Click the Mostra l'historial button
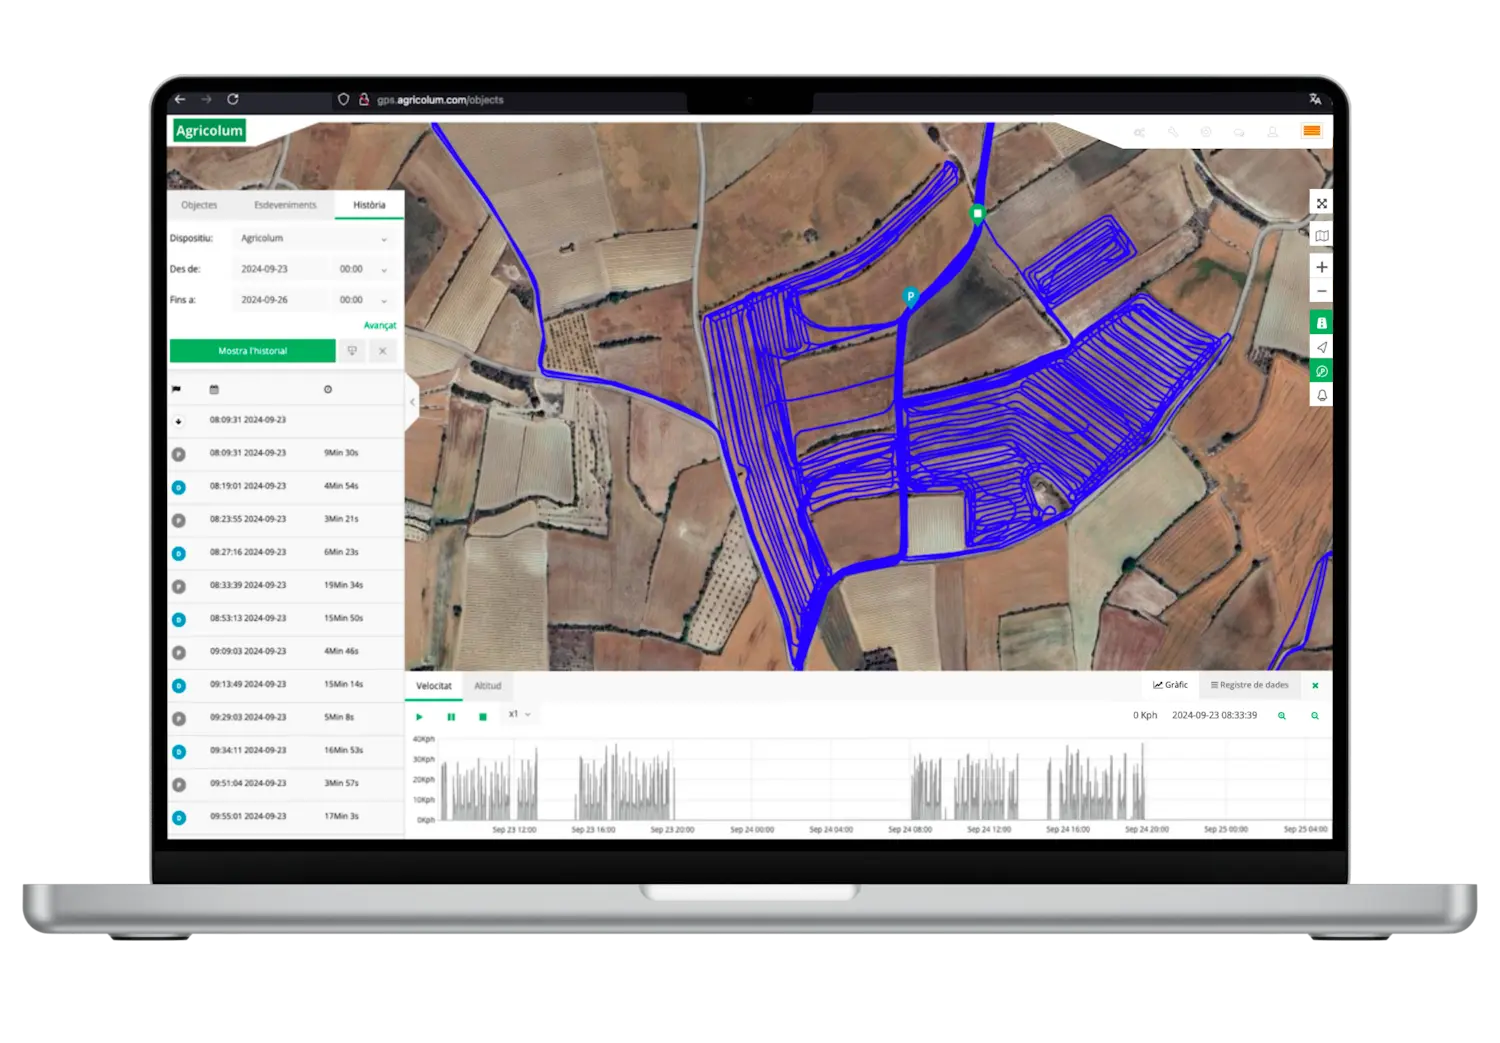 [252, 351]
